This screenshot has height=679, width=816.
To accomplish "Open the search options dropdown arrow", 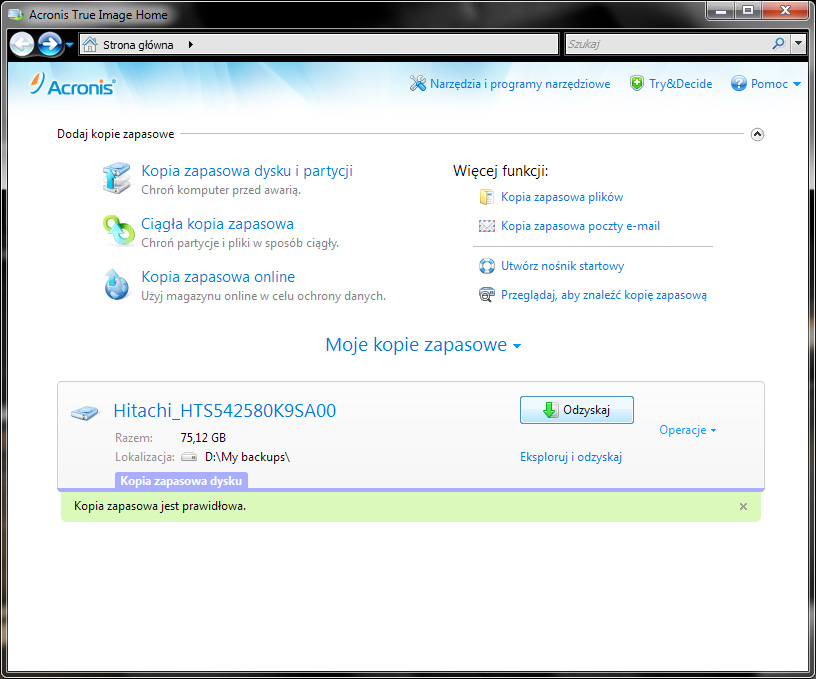I will pos(798,44).
